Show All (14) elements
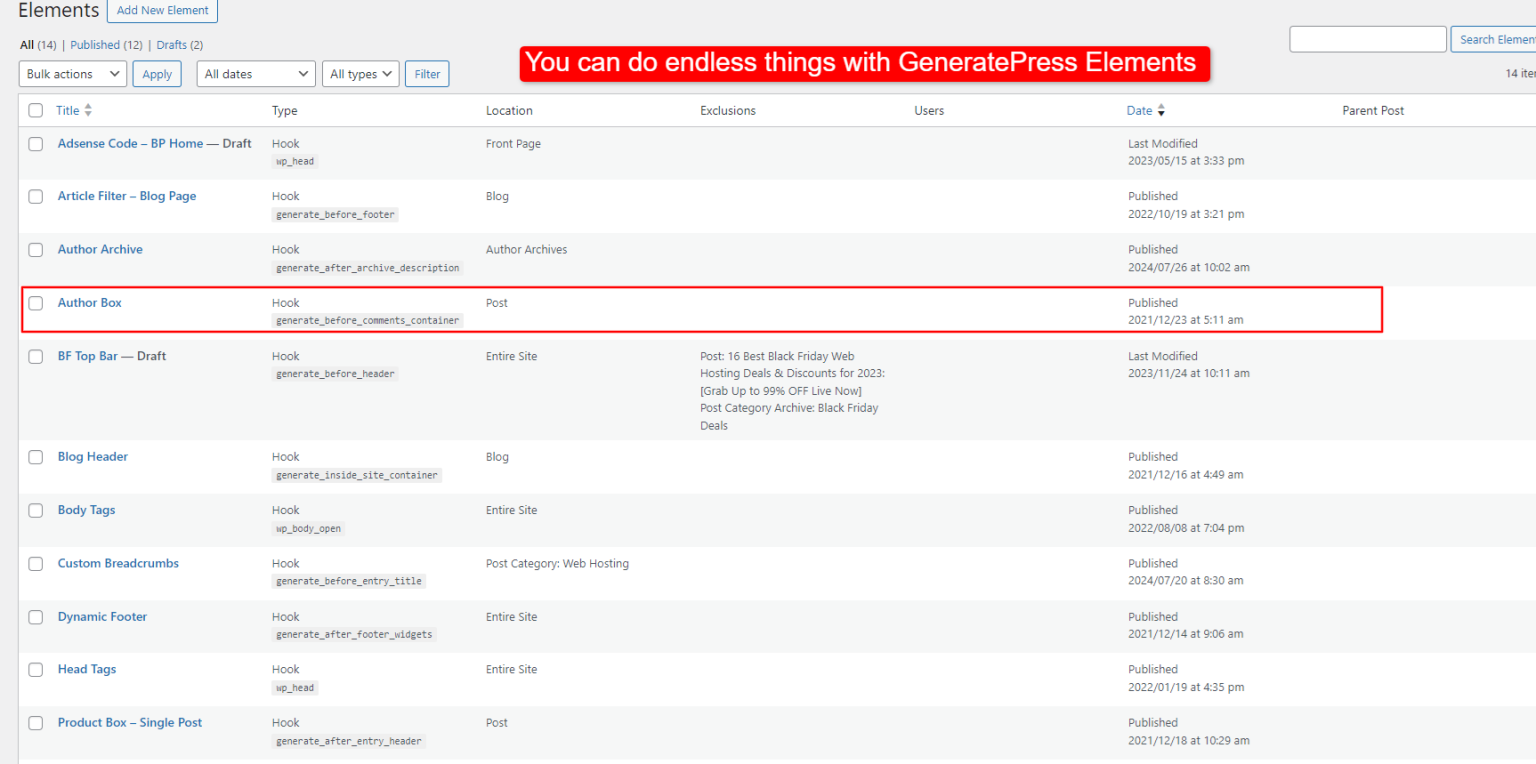 pos(28,44)
